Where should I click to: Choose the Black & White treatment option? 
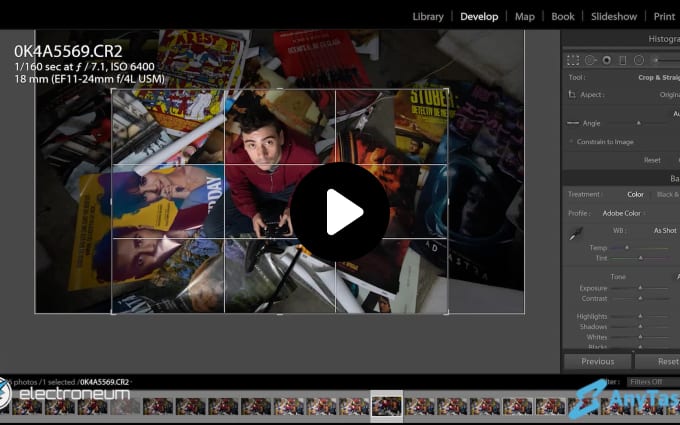coord(668,195)
